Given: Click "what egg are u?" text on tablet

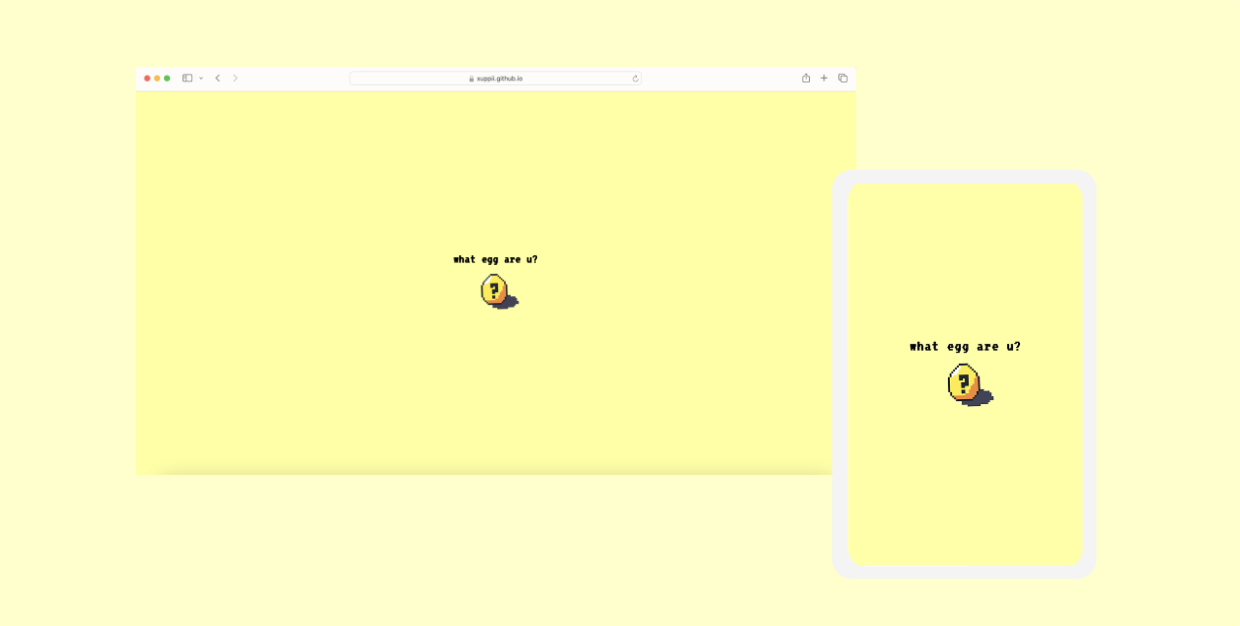Looking at the screenshot, I should point(965,346).
